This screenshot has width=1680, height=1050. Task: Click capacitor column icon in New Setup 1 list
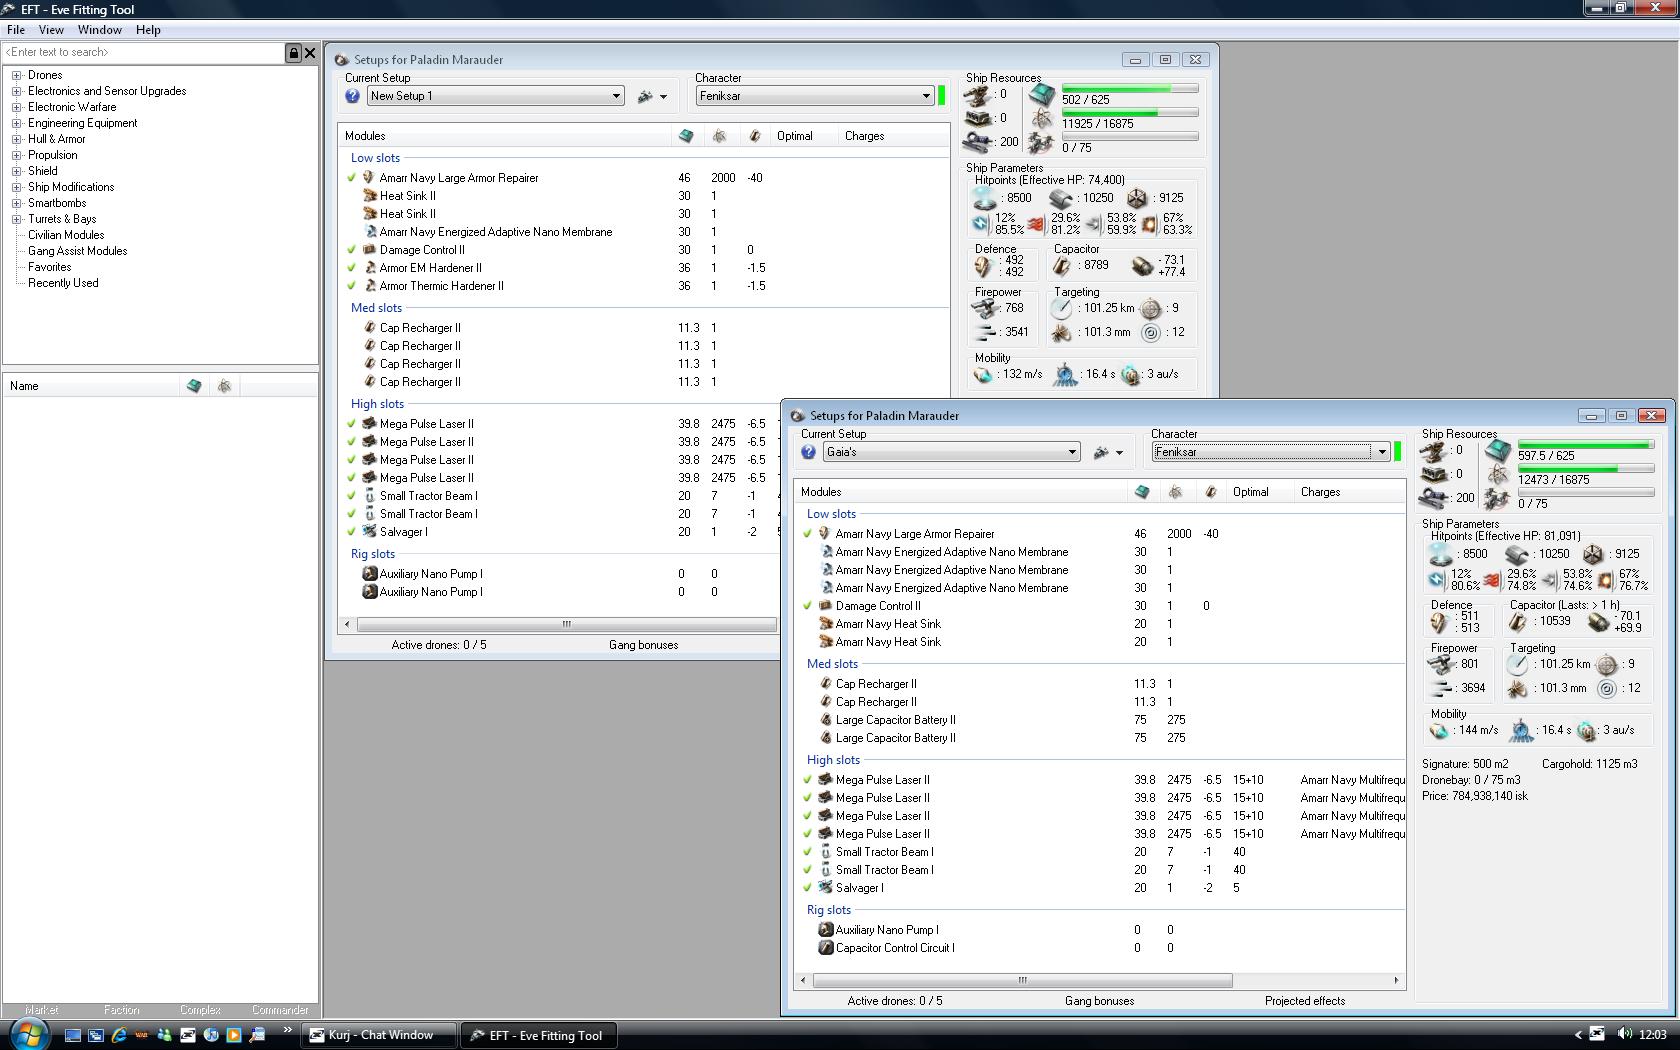[x=754, y=136]
